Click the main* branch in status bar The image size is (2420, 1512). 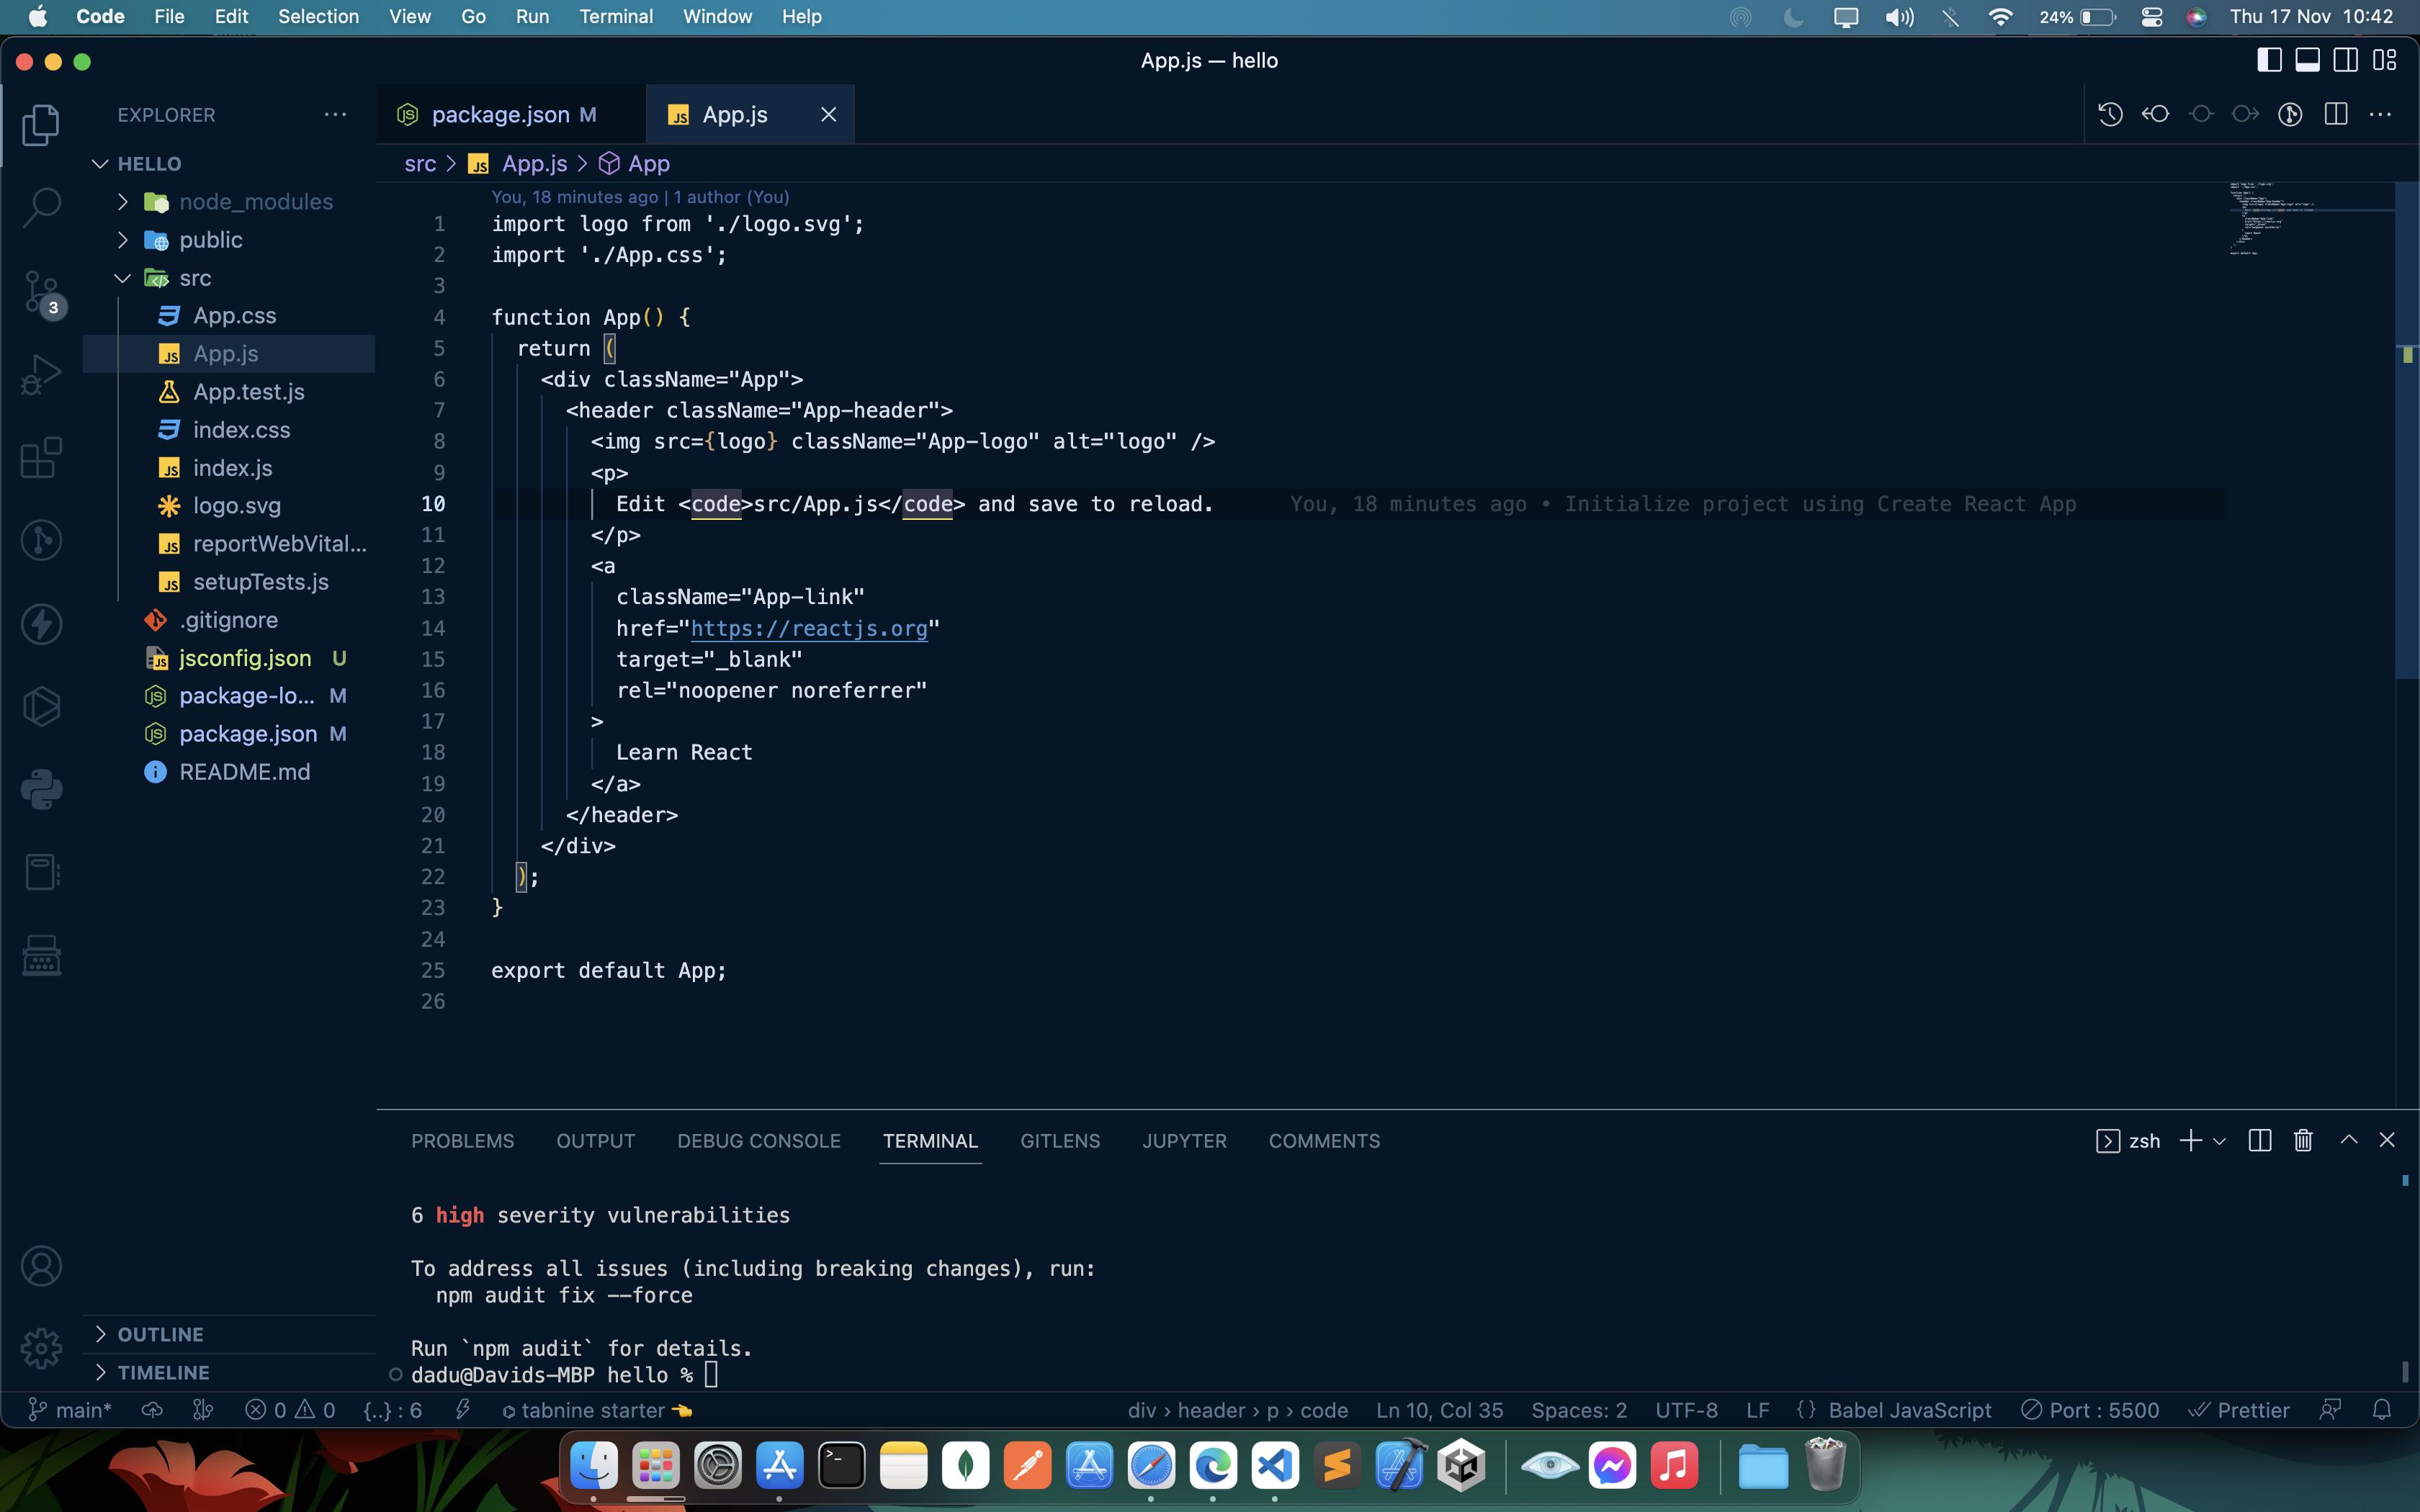pyautogui.click(x=70, y=1410)
